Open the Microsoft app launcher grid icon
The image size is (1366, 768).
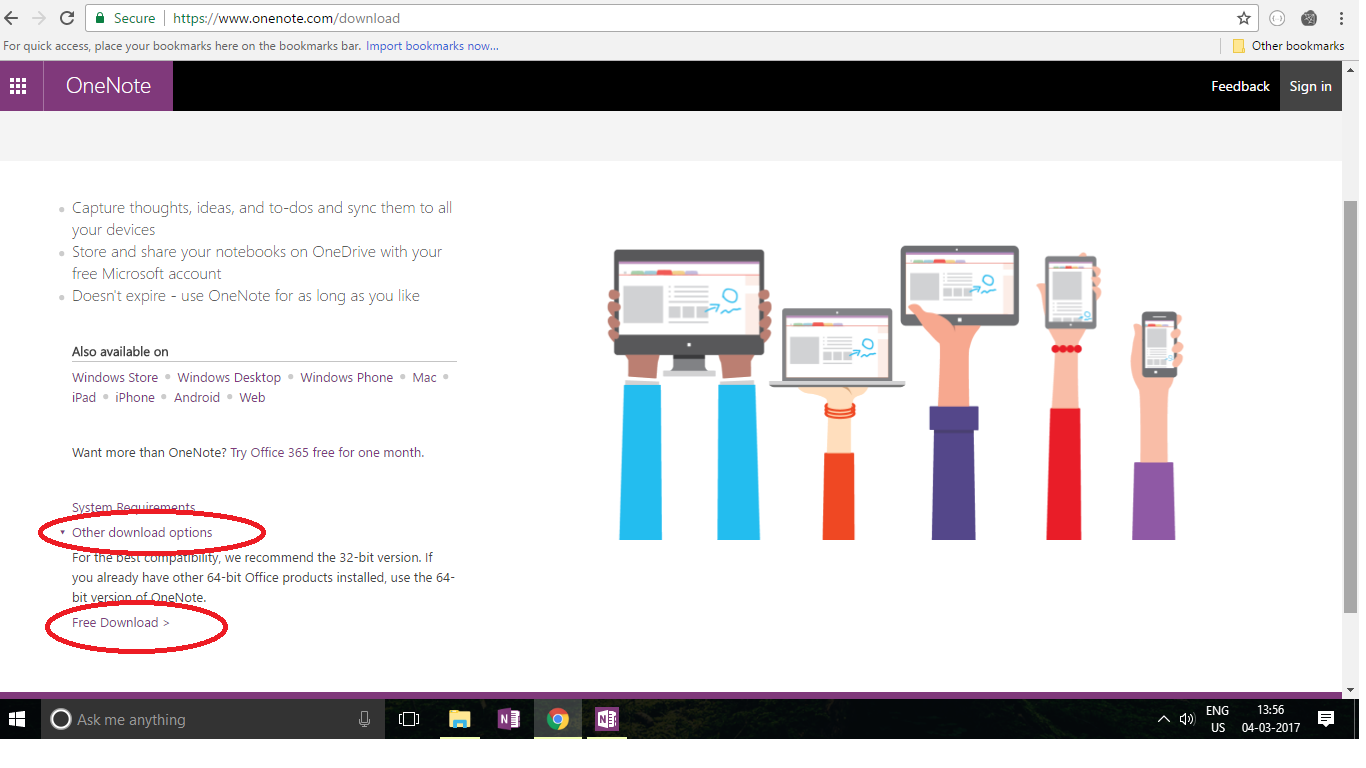pos(18,86)
